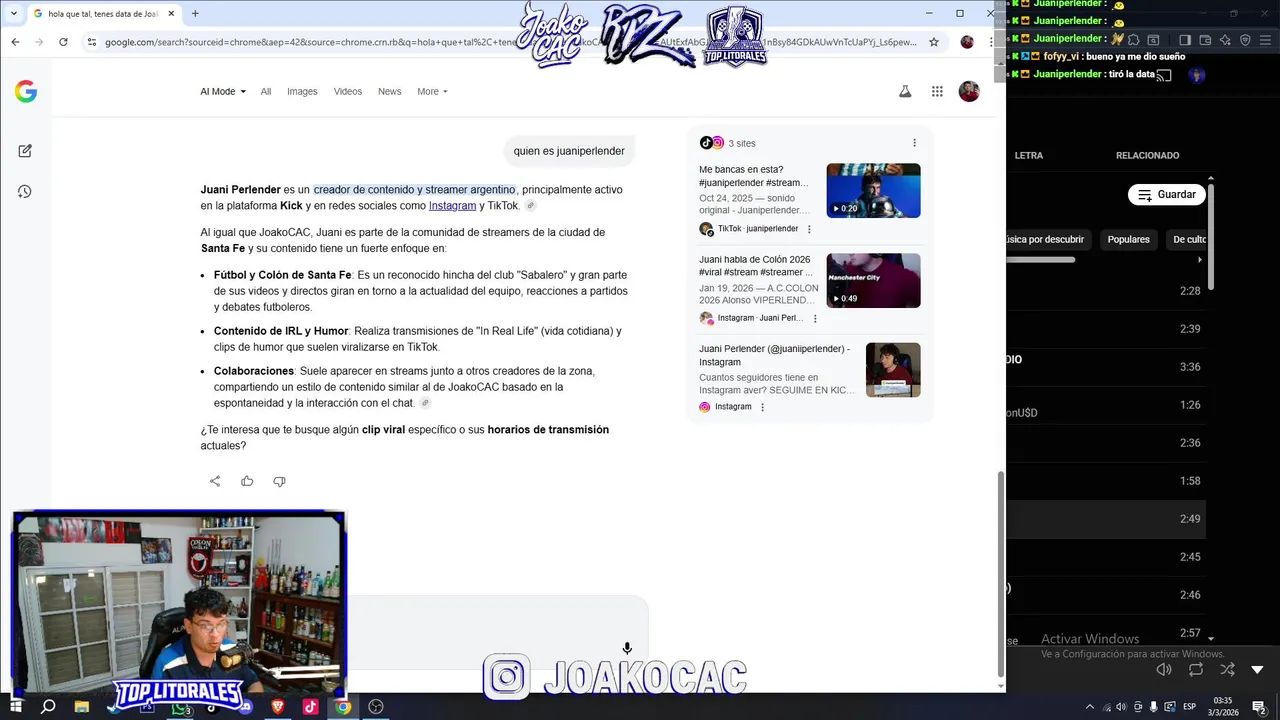Open a new Chrome tab
Screen dimensions: 1280x720
pos(195,14)
